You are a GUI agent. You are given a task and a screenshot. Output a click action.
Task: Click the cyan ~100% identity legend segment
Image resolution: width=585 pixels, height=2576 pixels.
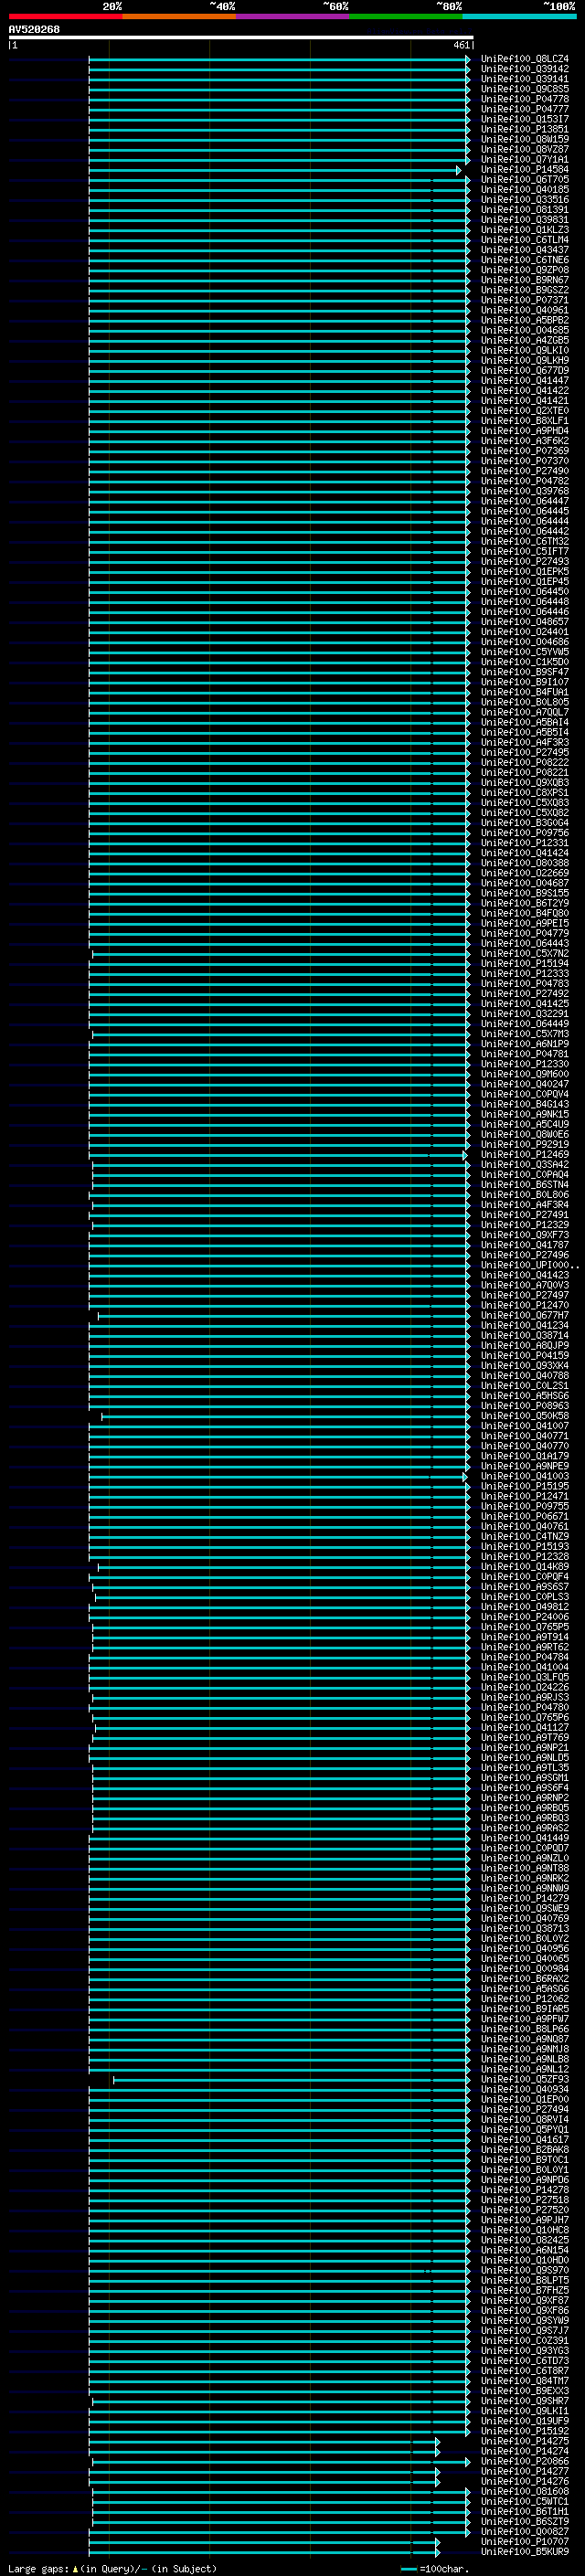click(520, 16)
